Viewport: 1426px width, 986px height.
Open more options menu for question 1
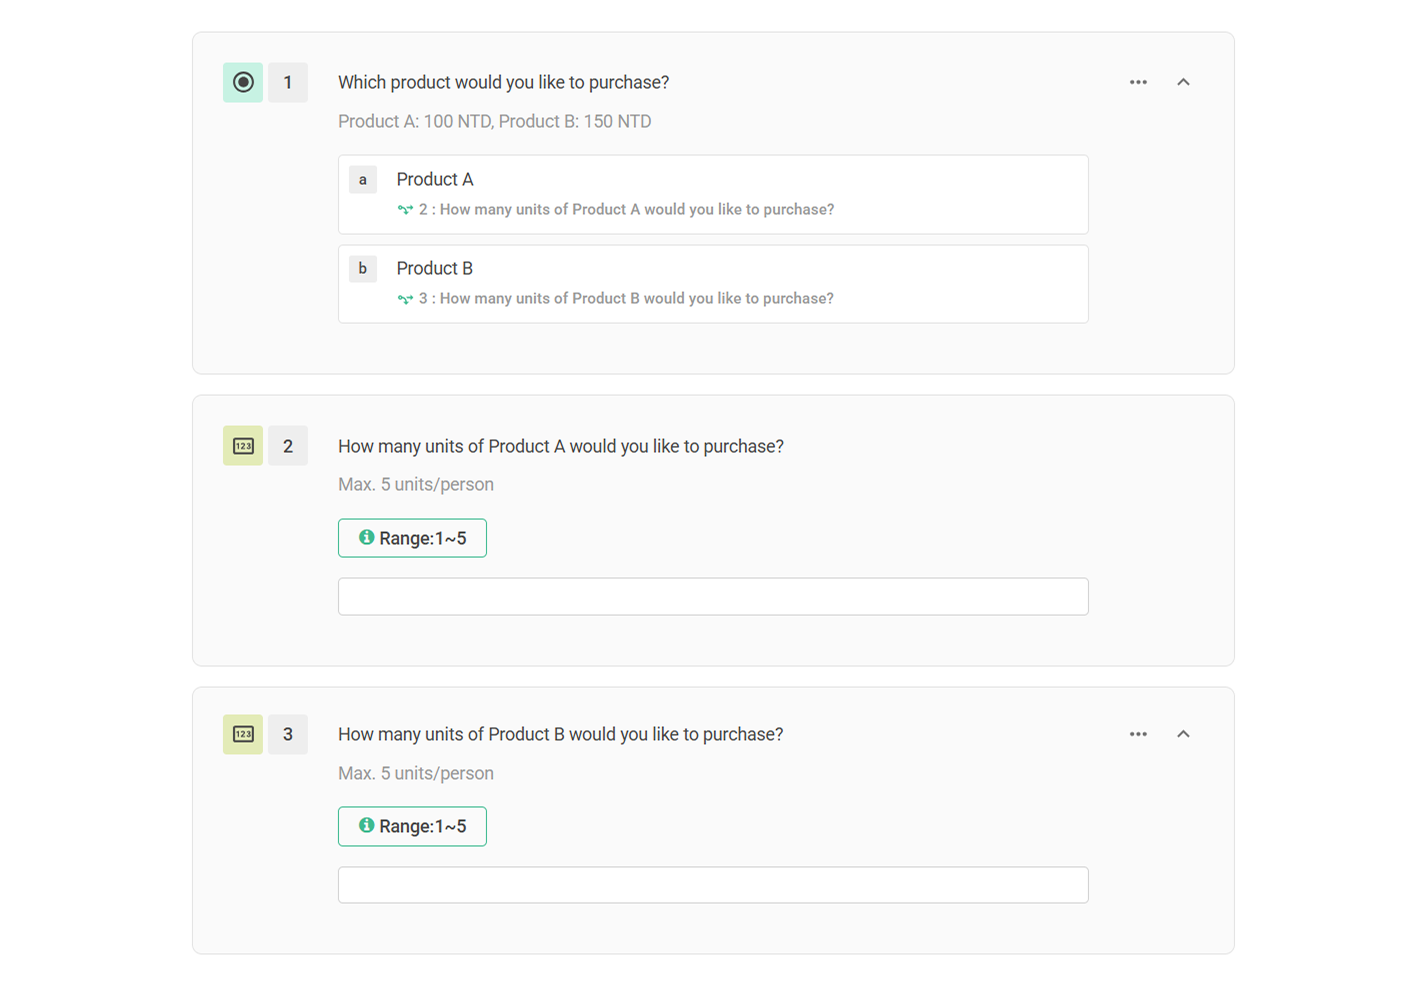[1138, 82]
